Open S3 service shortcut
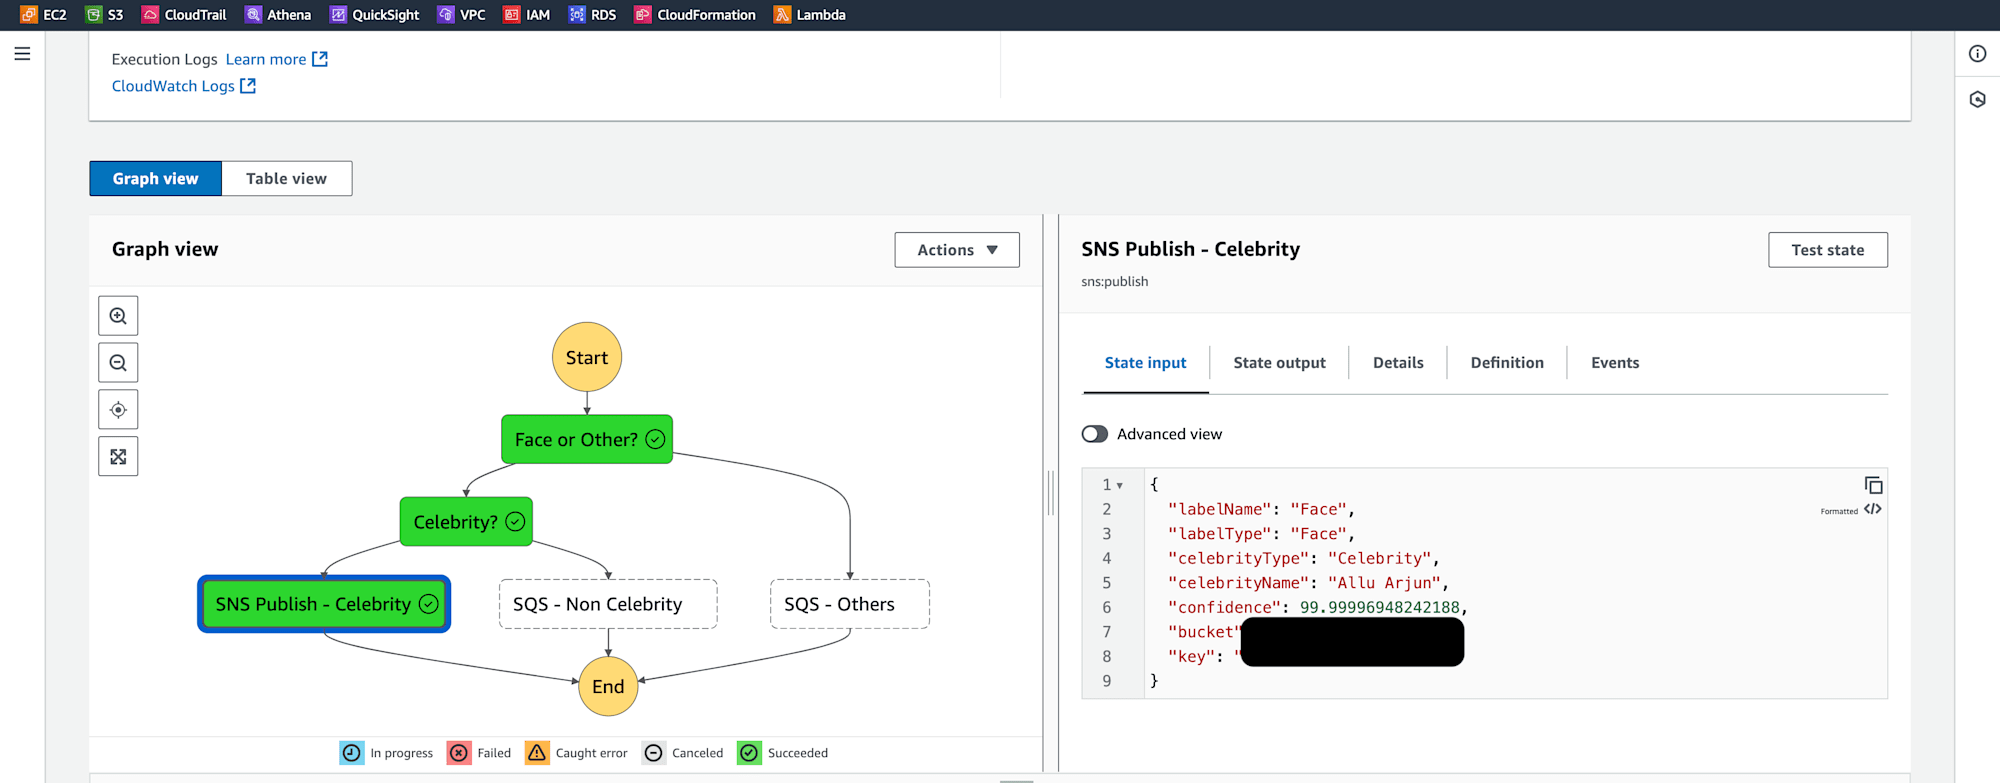This screenshot has height=783, width=2000. coord(105,15)
